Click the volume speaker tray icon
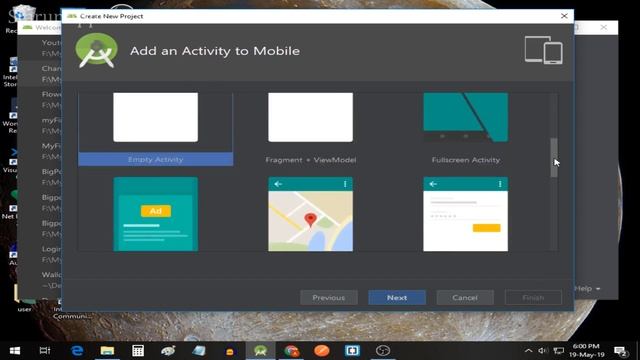 pos(542,351)
